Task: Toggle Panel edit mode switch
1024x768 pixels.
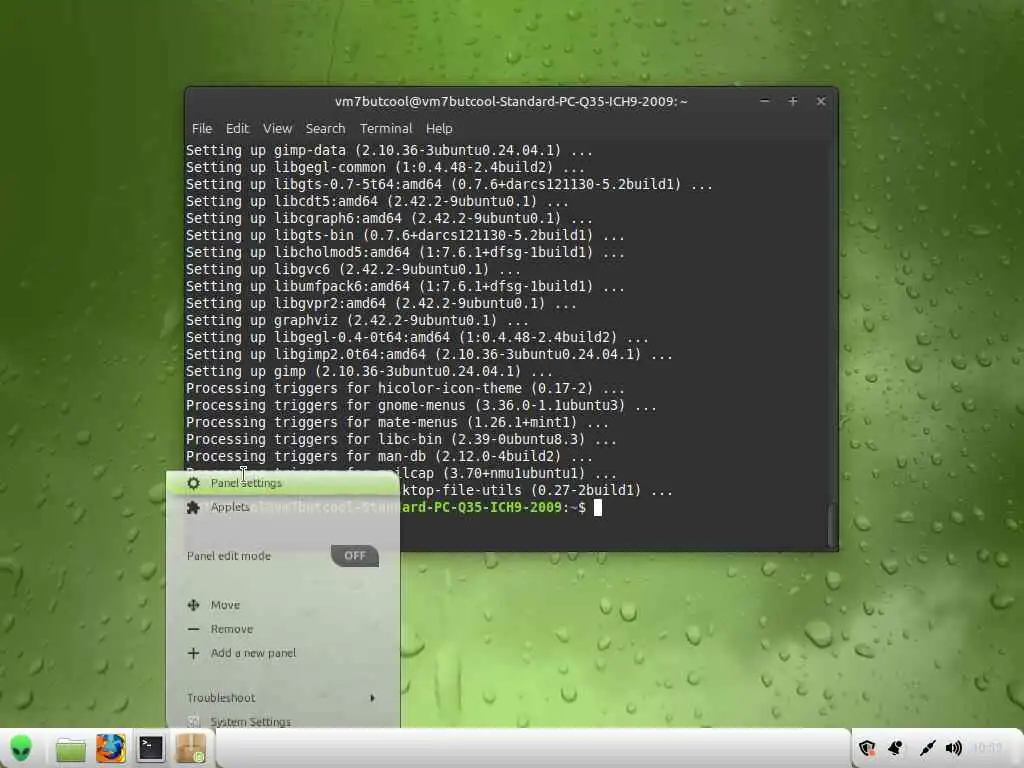Action: pyautogui.click(x=355, y=556)
